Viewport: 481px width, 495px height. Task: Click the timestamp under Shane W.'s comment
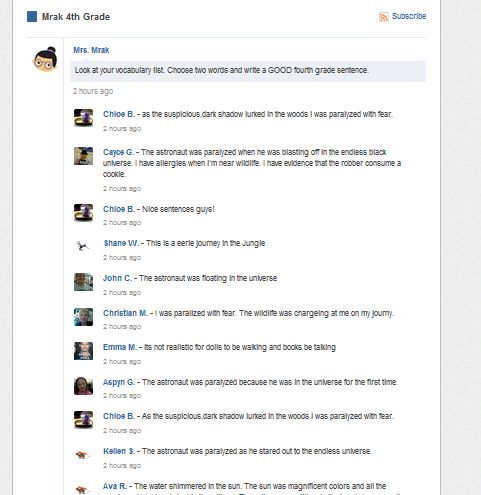coord(122,257)
